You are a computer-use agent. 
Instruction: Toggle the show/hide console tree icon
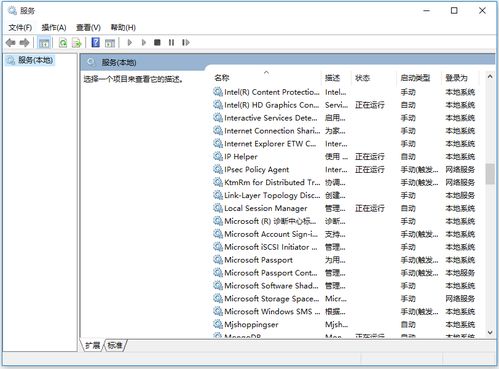tap(44, 43)
